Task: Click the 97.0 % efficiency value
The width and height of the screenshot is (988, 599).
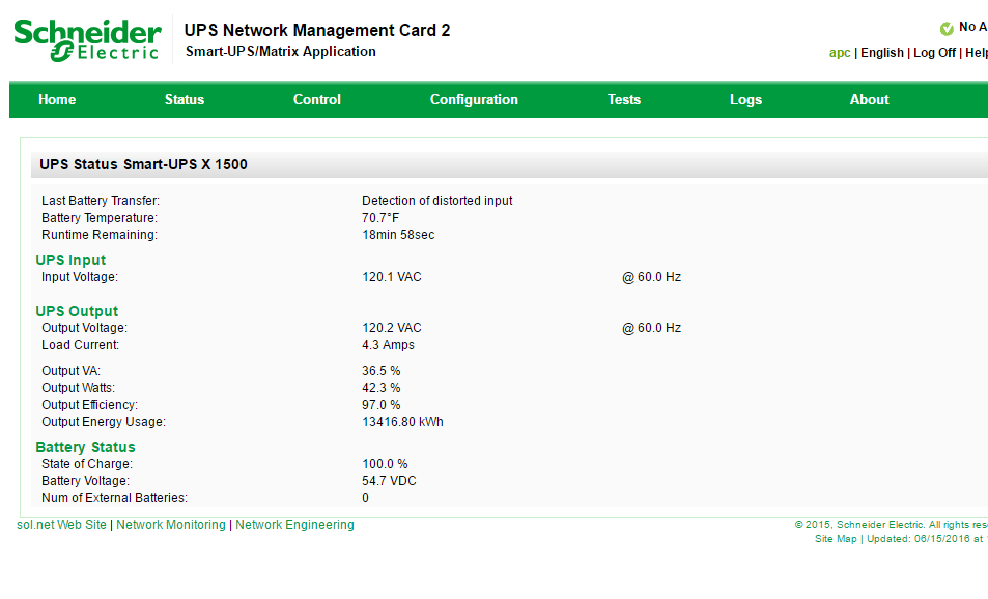Action: [381, 405]
